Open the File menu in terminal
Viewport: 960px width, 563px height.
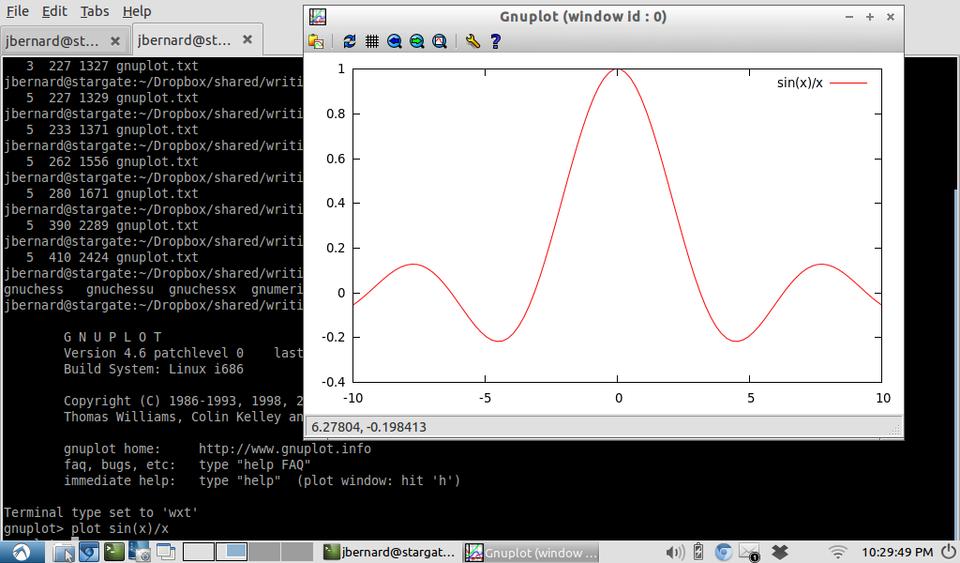pyautogui.click(x=17, y=11)
